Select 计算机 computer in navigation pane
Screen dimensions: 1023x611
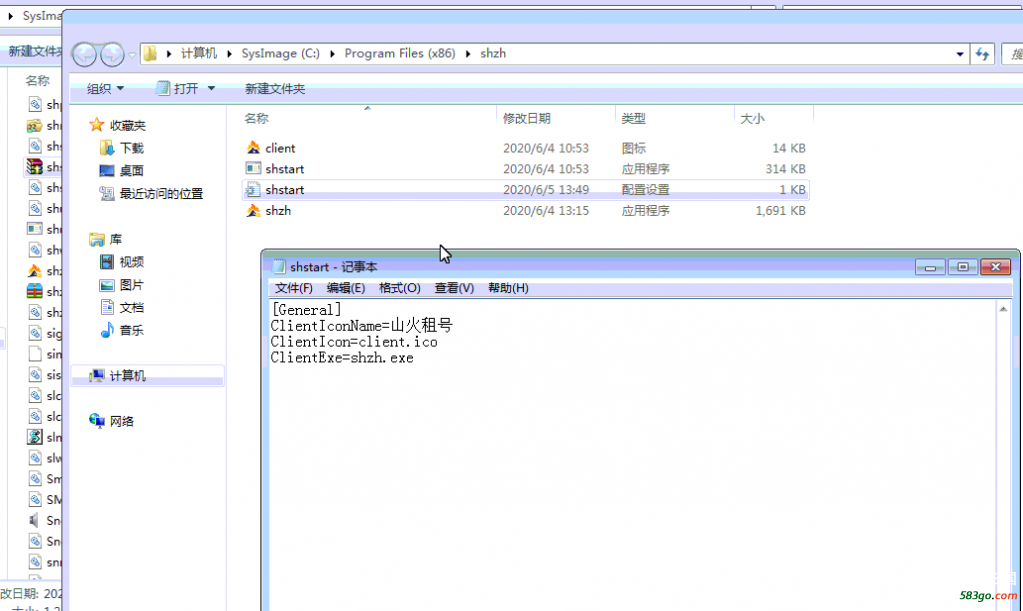pyautogui.click(x=147, y=376)
